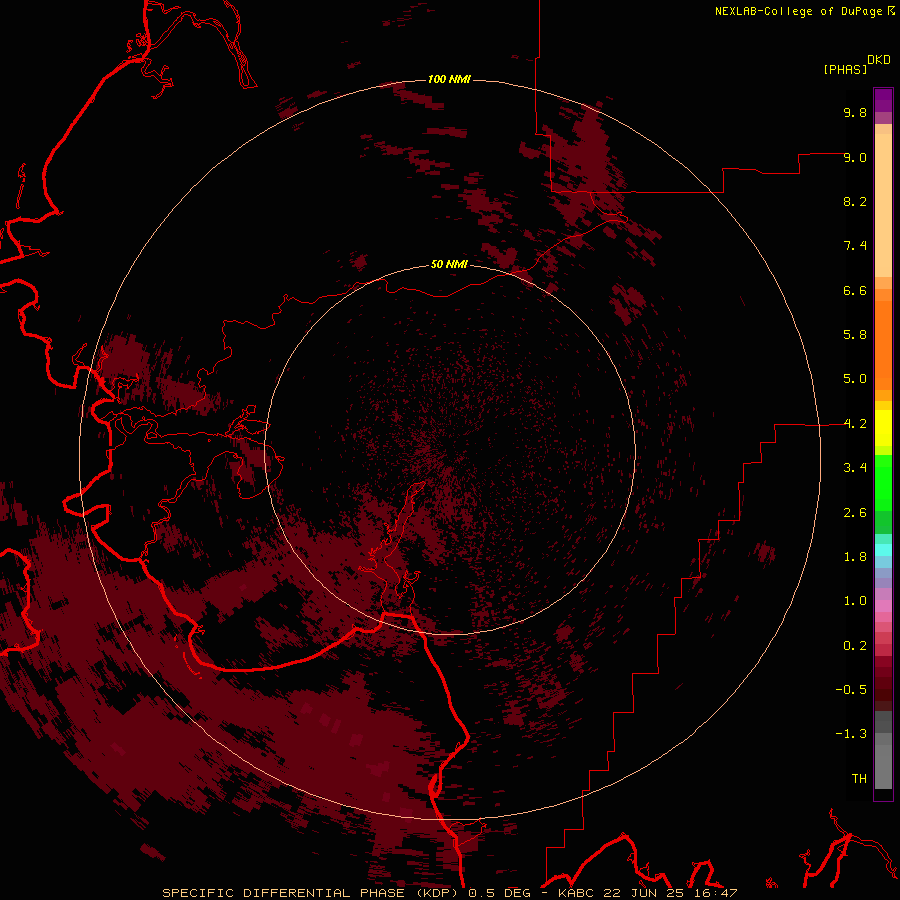Click the 9.8 scale value
Screen dimensions: 900x900
855,112
